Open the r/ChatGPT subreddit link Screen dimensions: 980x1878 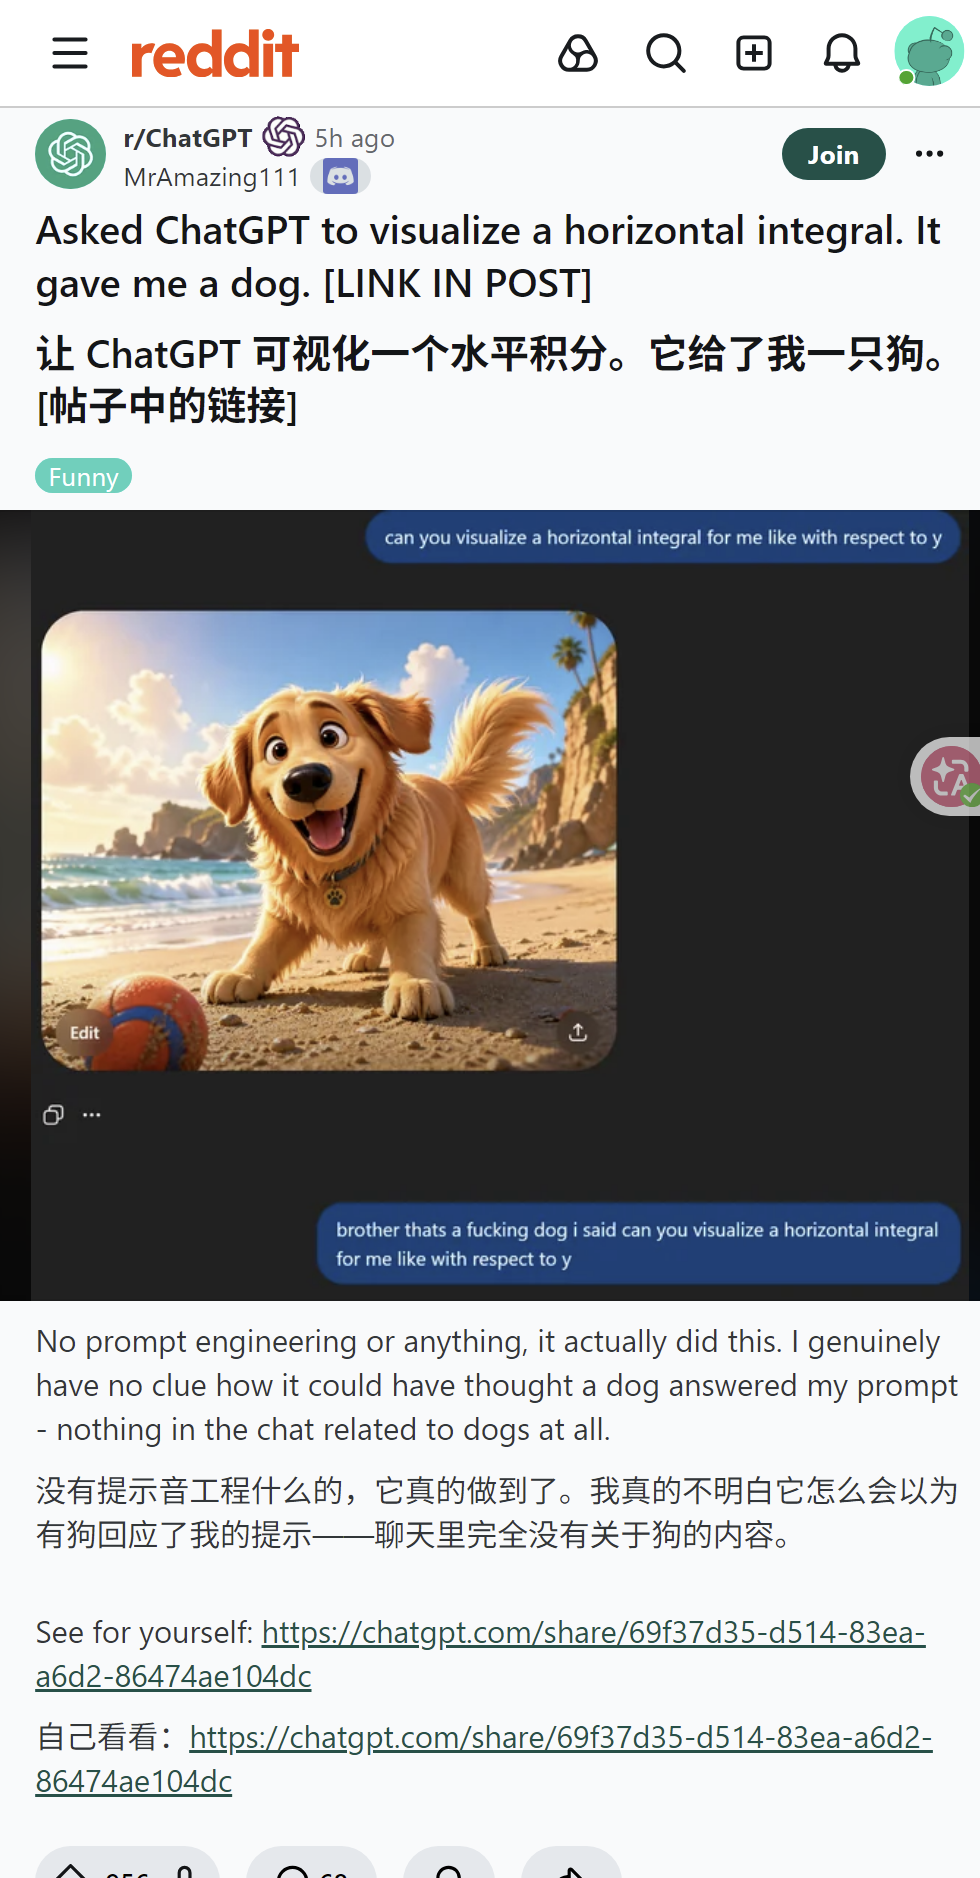click(188, 138)
